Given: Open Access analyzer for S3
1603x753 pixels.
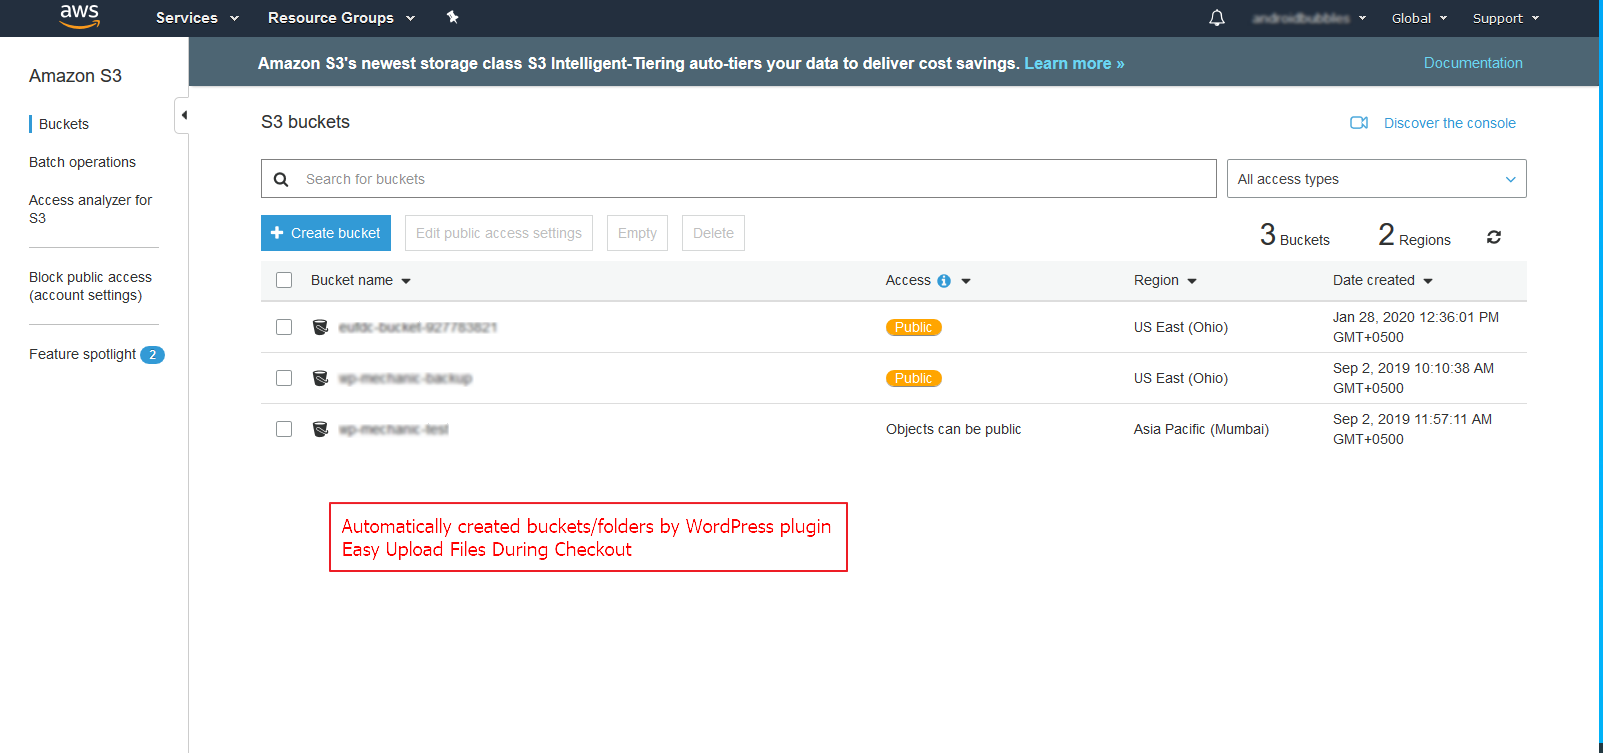Looking at the screenshot, I should coord(90,209).
